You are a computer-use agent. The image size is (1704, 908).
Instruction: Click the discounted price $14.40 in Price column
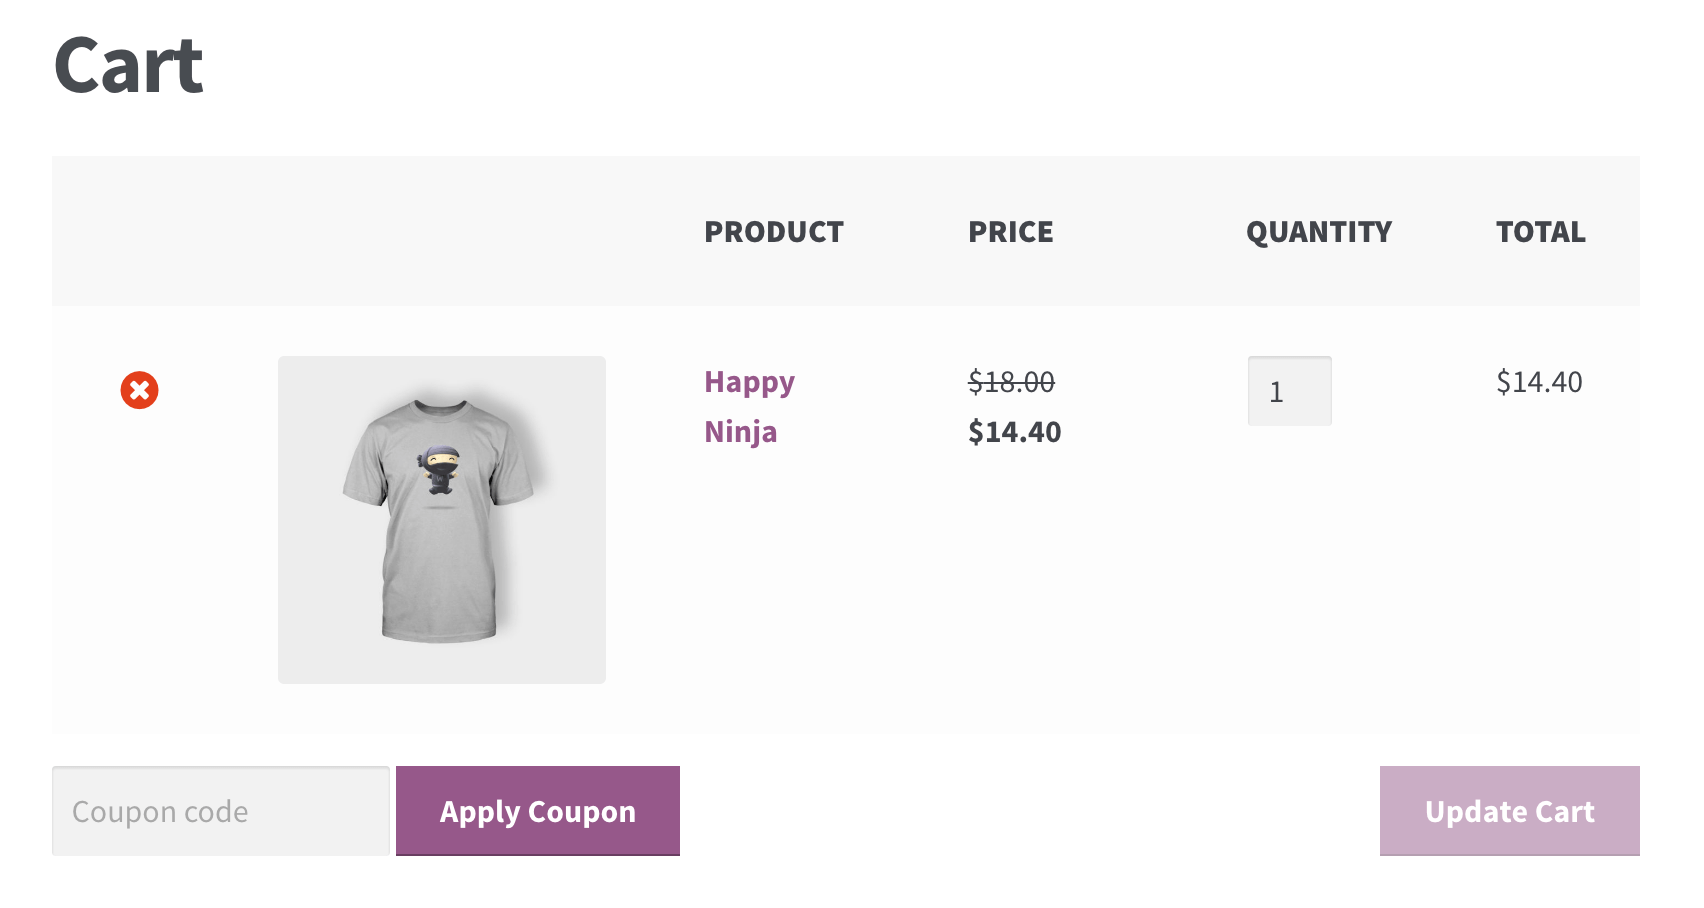(x=1014, y=431)
